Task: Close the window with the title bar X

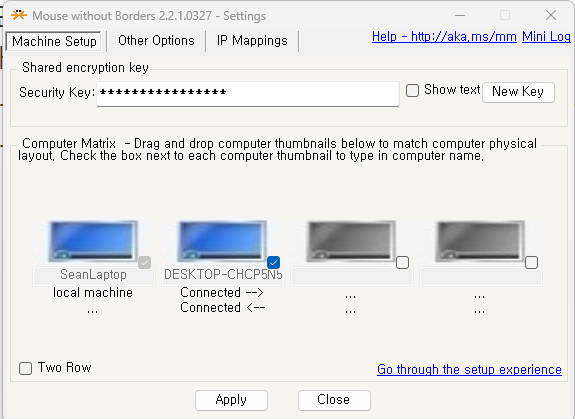Action: tap(551, 15)
